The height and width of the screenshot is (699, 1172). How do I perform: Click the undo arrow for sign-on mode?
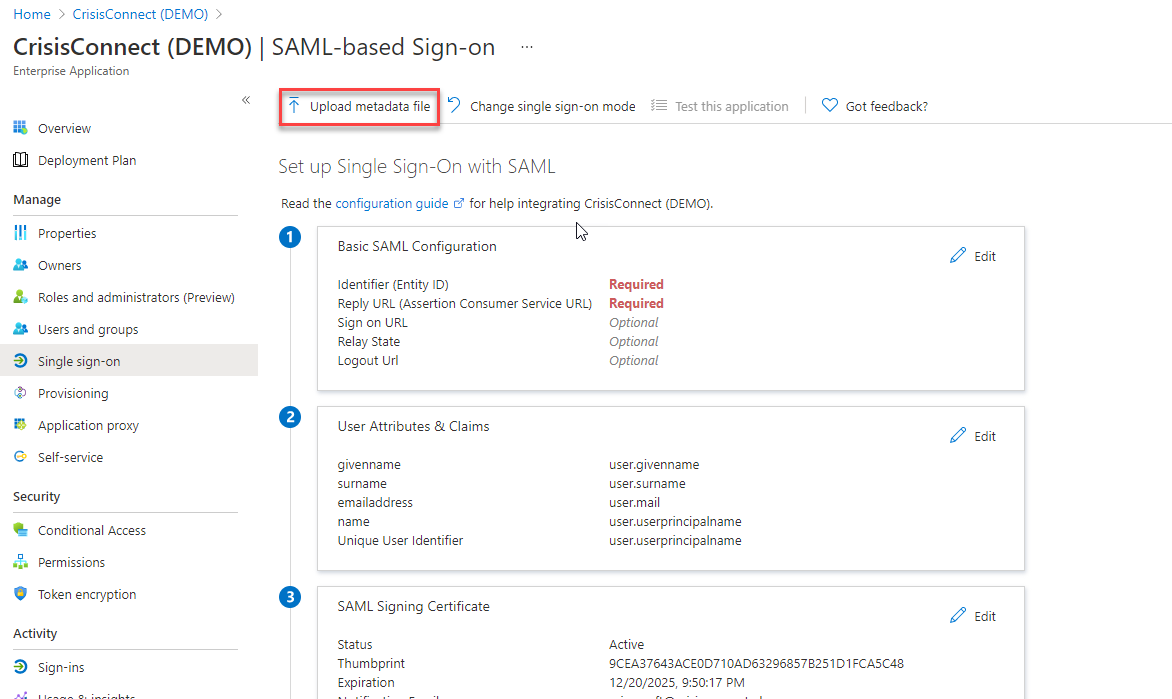click(x=454, y=105)
